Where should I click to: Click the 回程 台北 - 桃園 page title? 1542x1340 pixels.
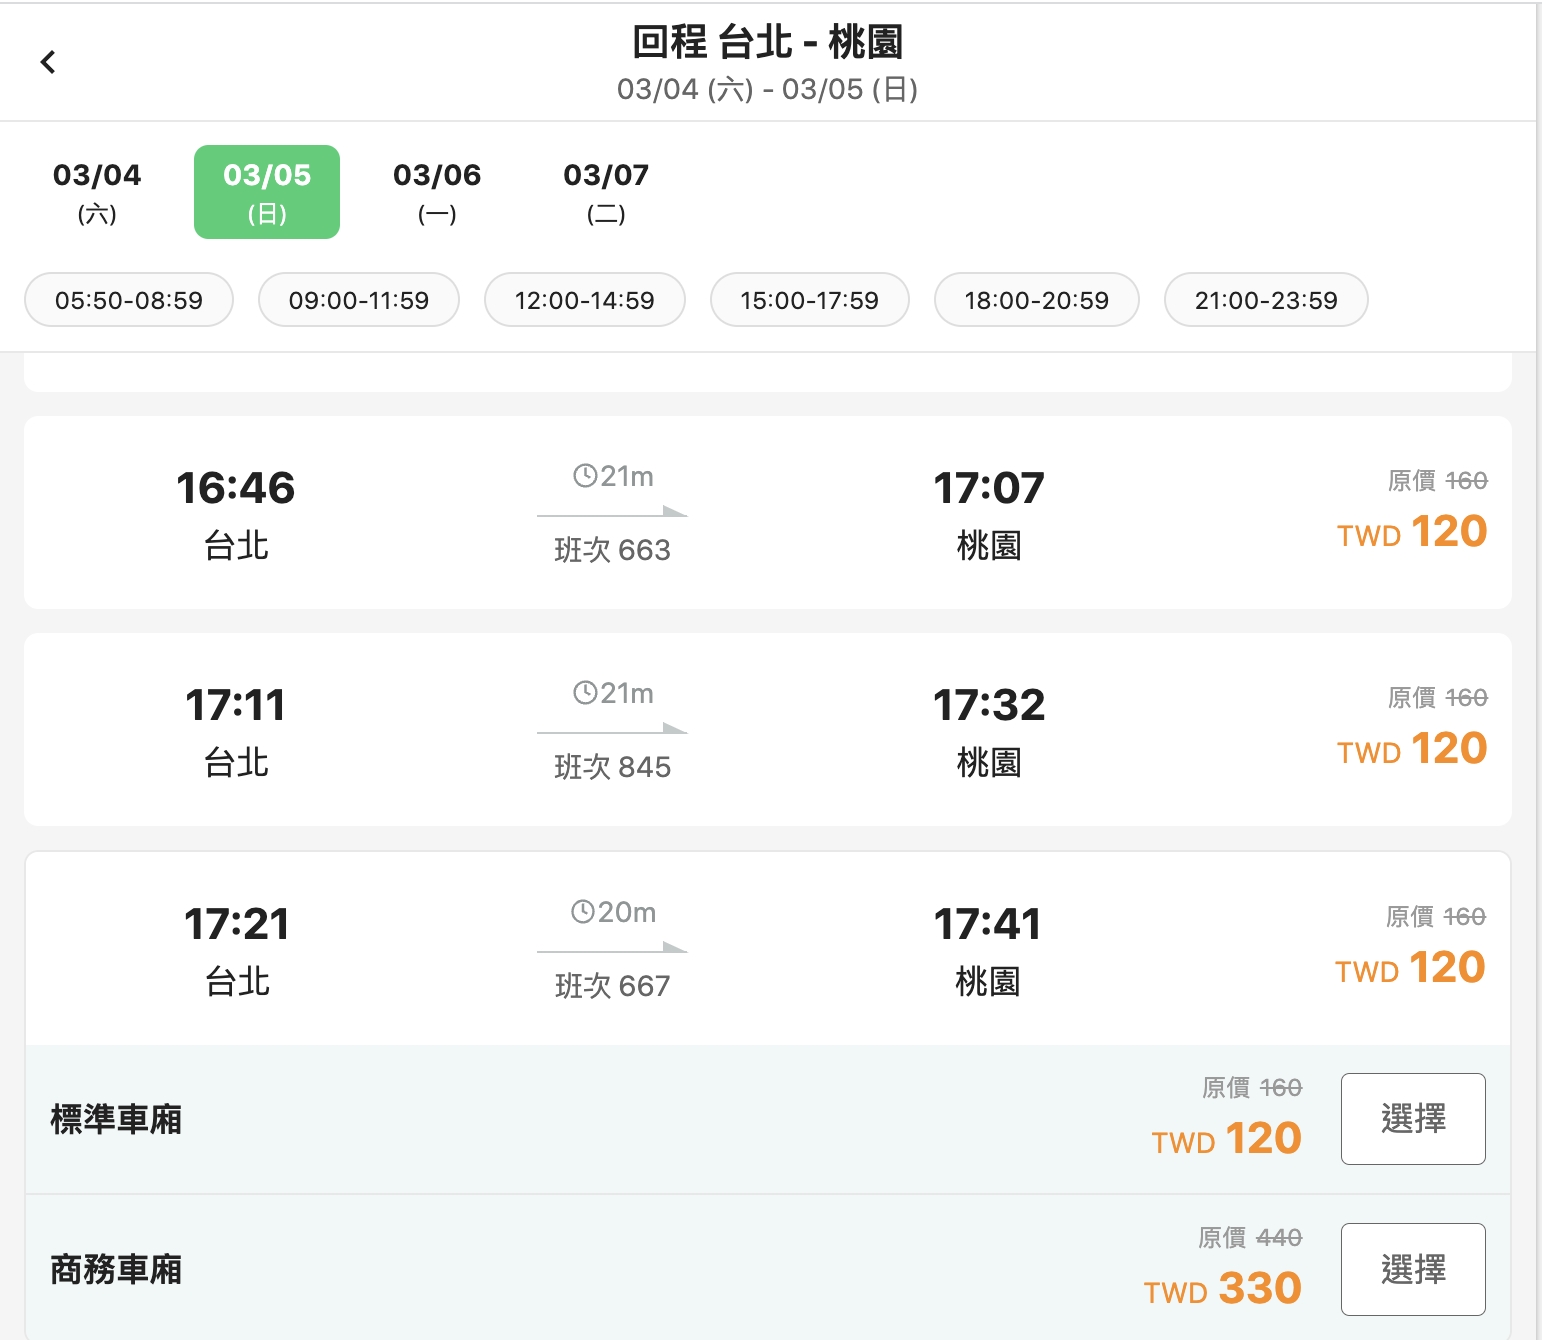coord(768,42)
